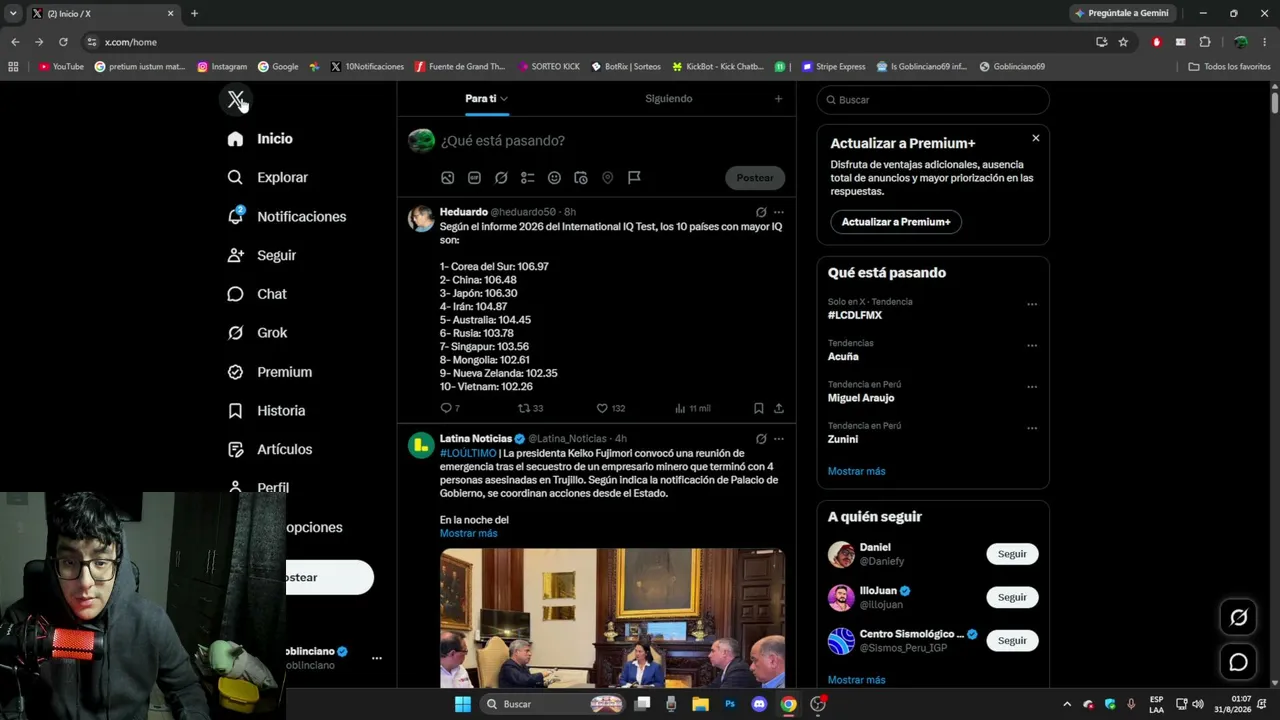
Task: Open options for the Acuña trend
Action: [1032, 346]
